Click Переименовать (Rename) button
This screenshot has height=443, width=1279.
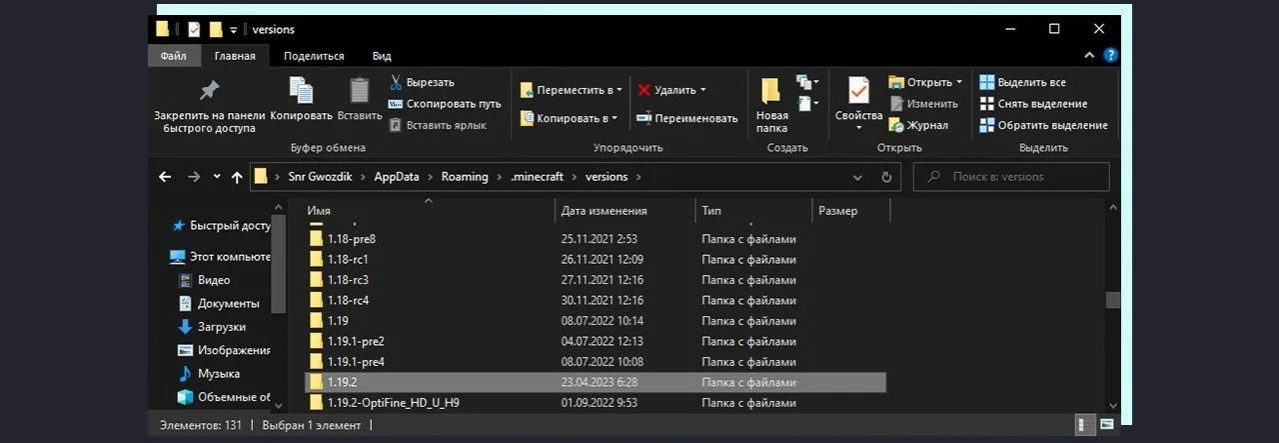(x=687, y=118)
